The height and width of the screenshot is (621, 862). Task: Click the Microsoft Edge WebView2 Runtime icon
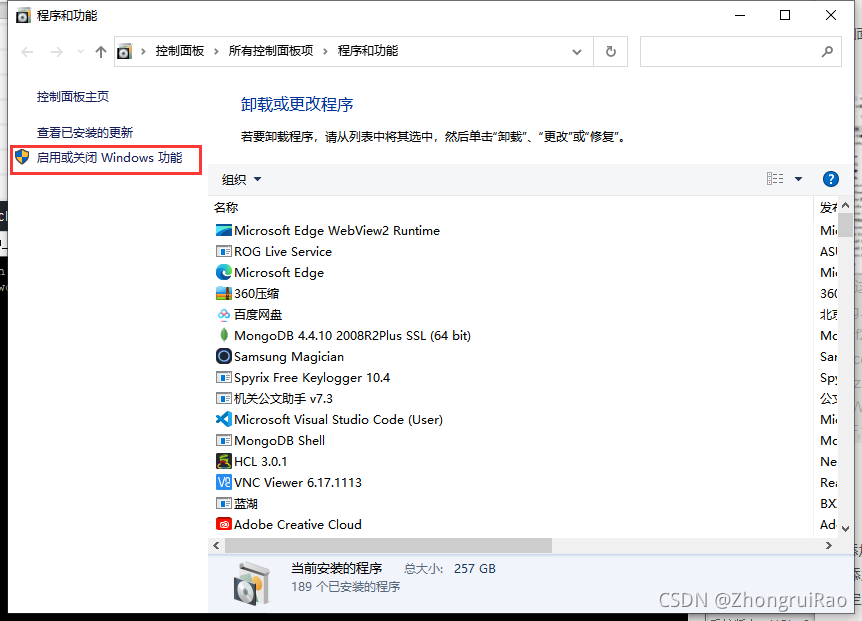pyautogui.click(x=224, y=230)
